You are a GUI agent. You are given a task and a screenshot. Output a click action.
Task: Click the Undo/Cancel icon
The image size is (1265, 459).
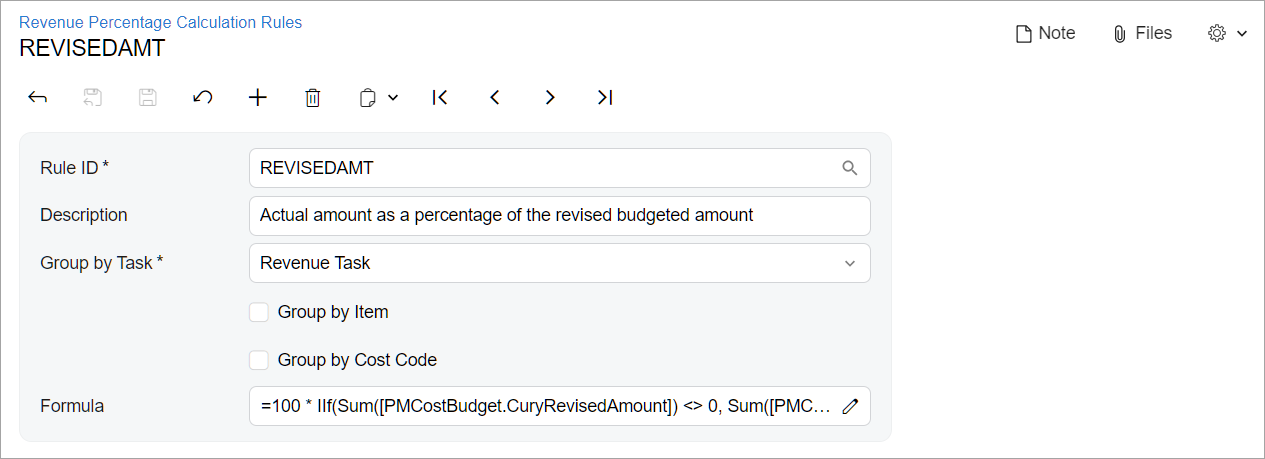click(x=203, y=97)
